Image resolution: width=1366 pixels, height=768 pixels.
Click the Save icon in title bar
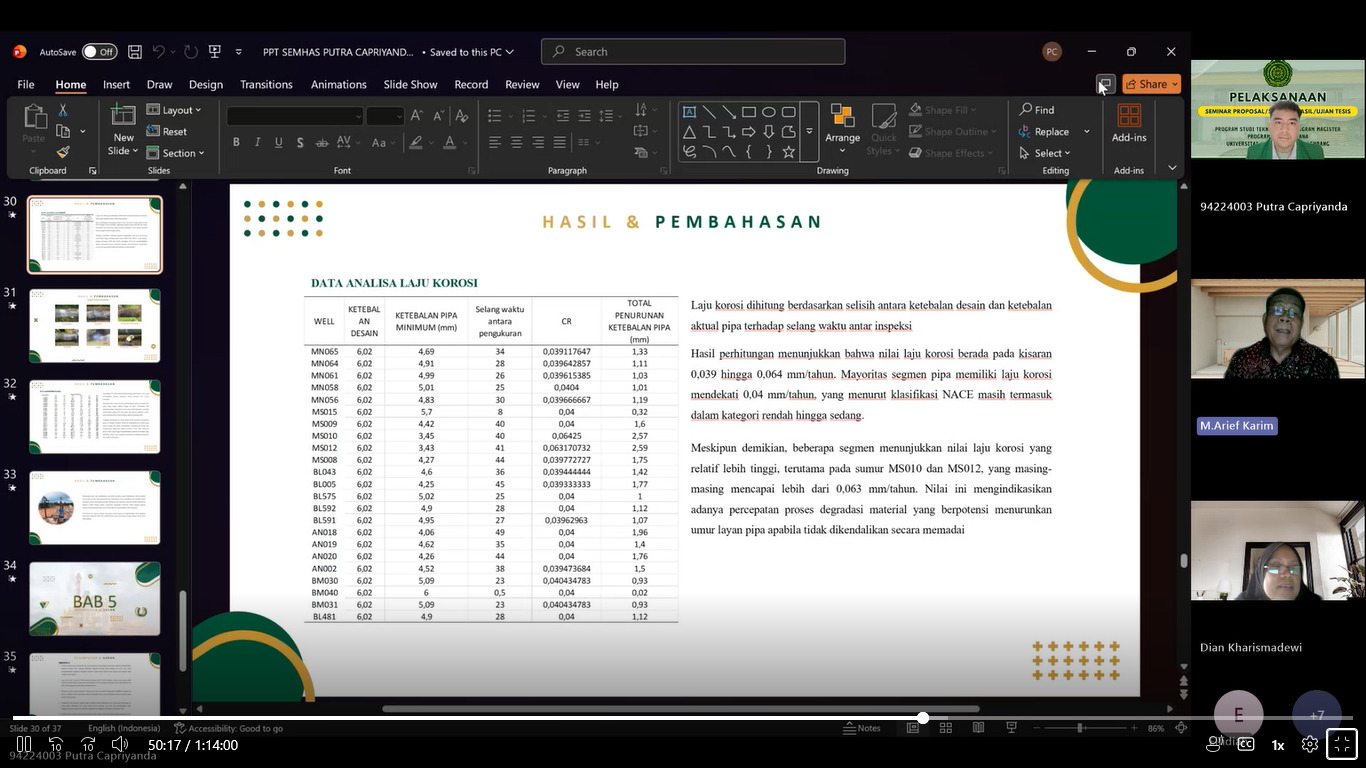(x=135, y=52)
